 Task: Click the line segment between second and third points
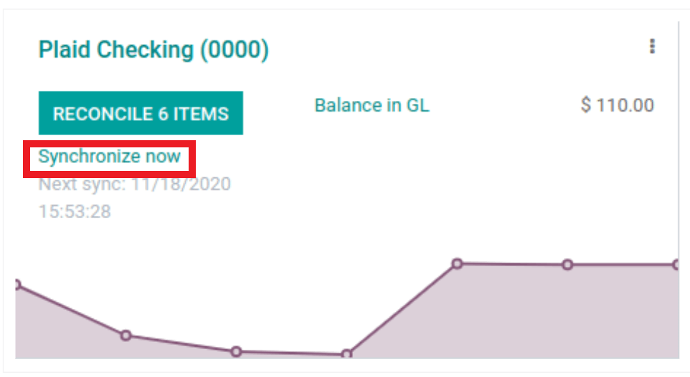tap(181, 344)
